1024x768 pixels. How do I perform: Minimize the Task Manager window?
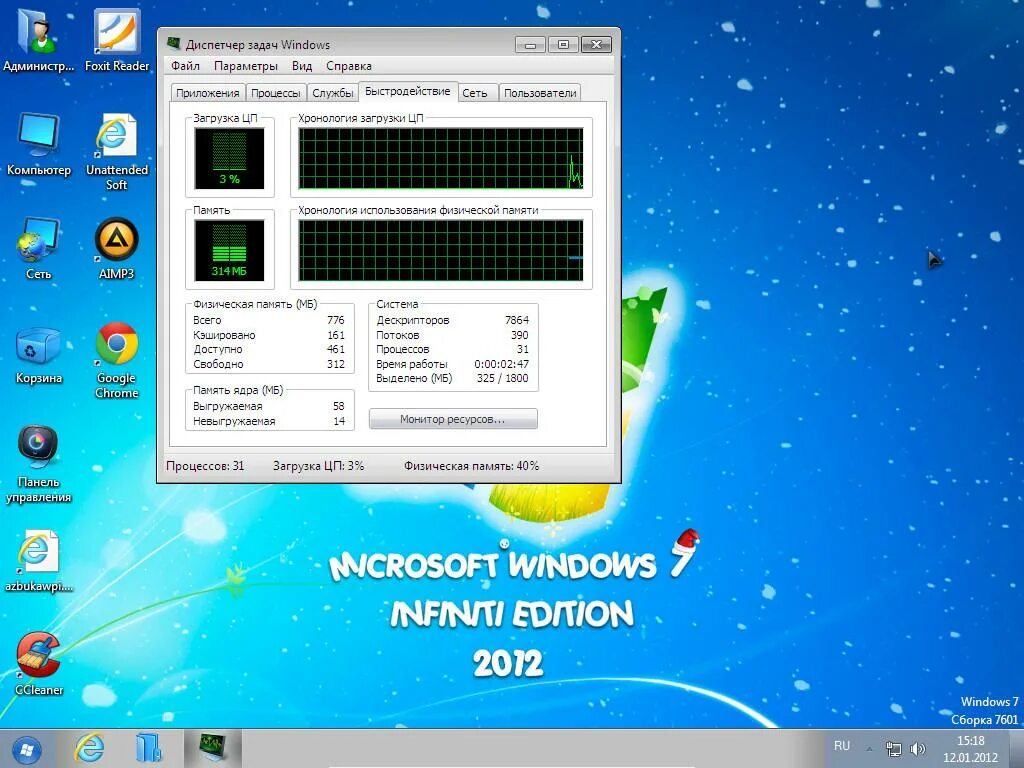coord(530,45)
